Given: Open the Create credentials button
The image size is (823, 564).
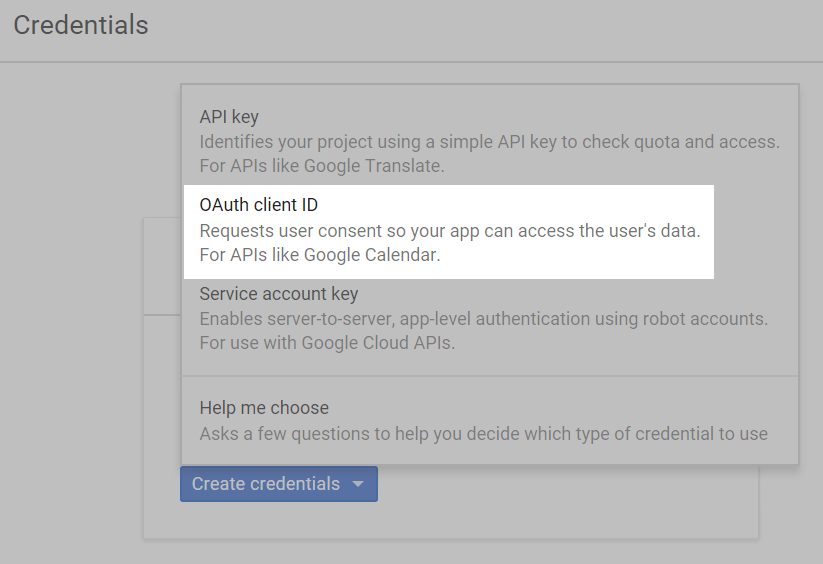Looking at the screenshot, I should coord(279,484).
